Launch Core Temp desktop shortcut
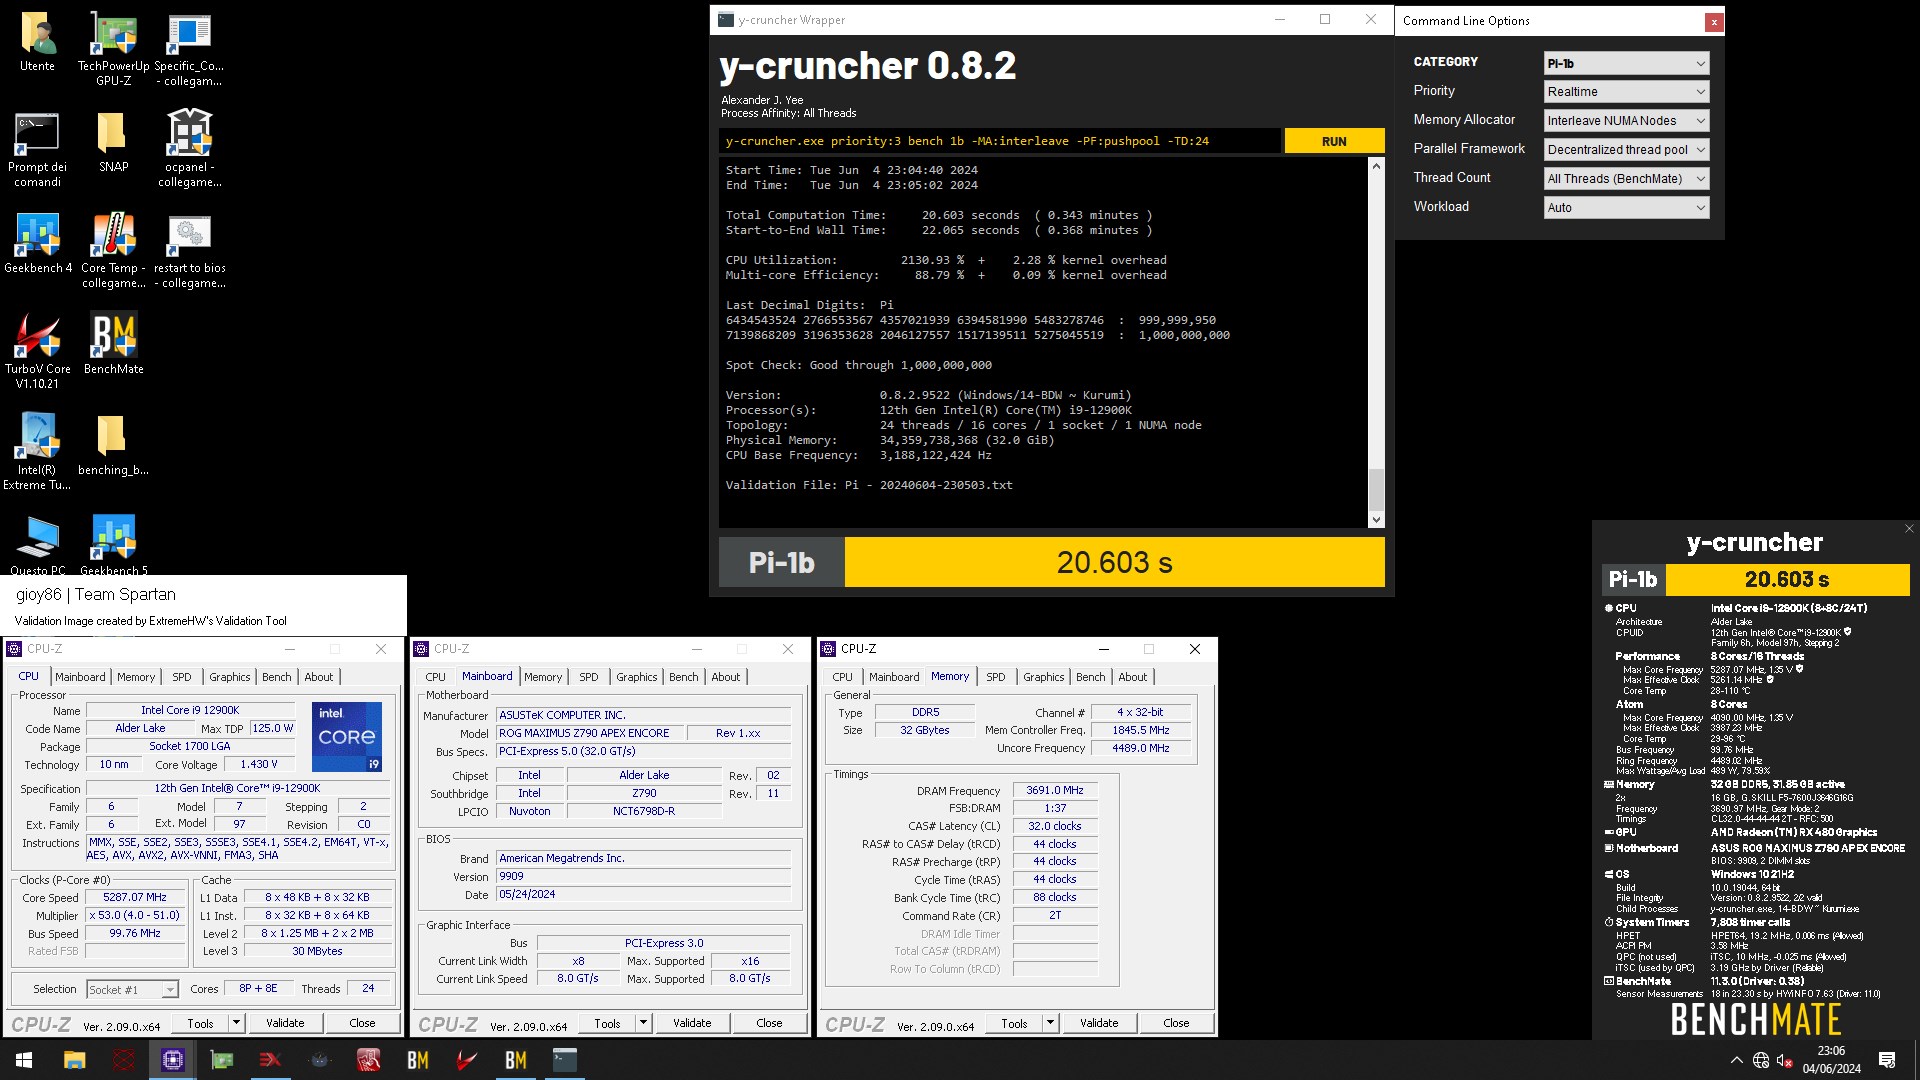The height and width of the screenshot is (1080, 1920). (x=113, y=250)
